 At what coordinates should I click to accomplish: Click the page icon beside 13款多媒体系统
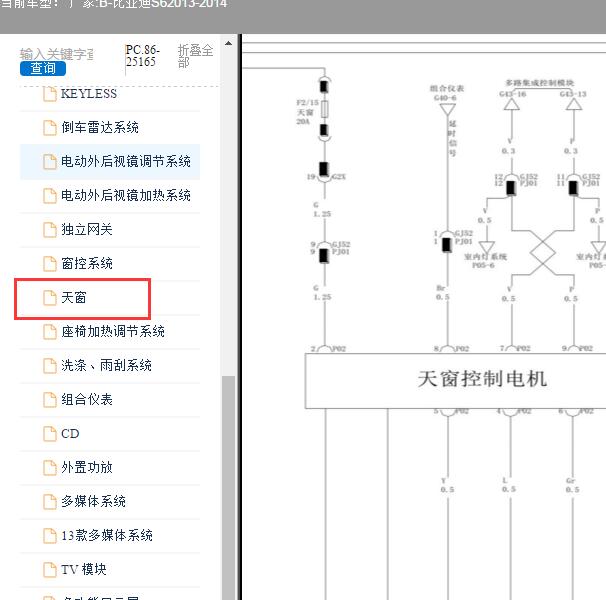[x=49, y=536]
